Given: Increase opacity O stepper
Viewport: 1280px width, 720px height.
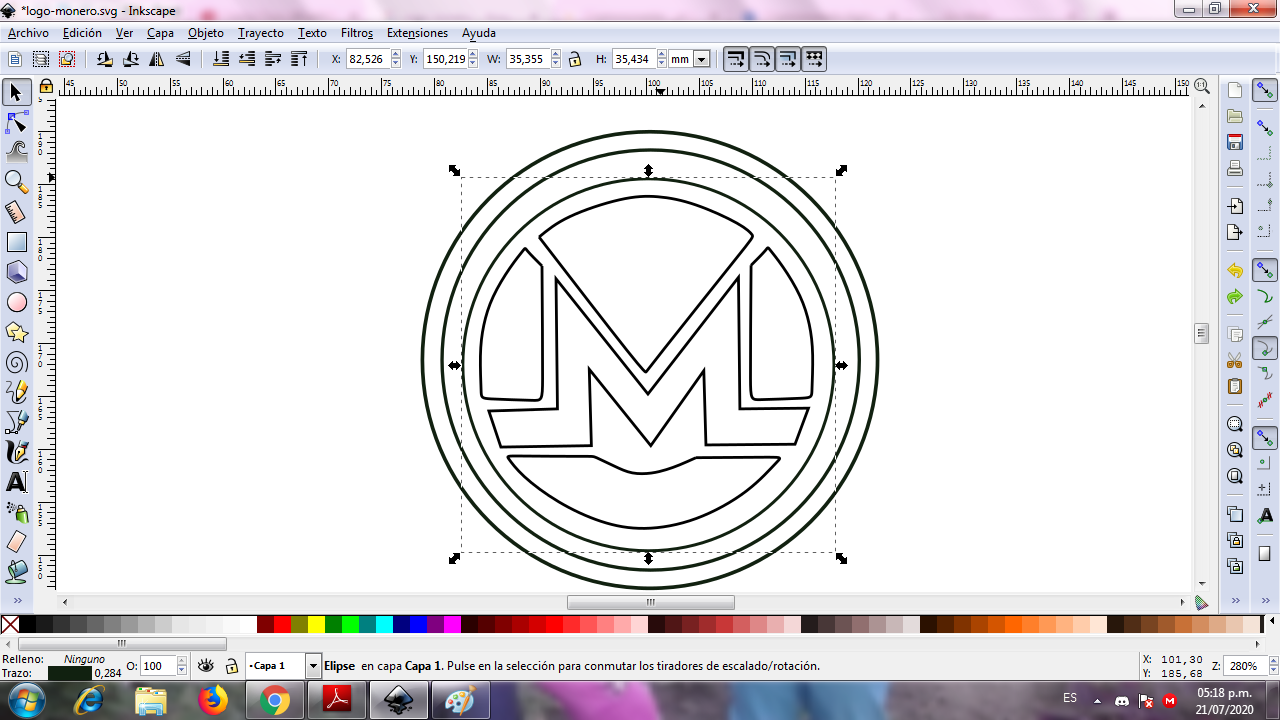Looking at the screenshot, I should (x=182, y=661).
